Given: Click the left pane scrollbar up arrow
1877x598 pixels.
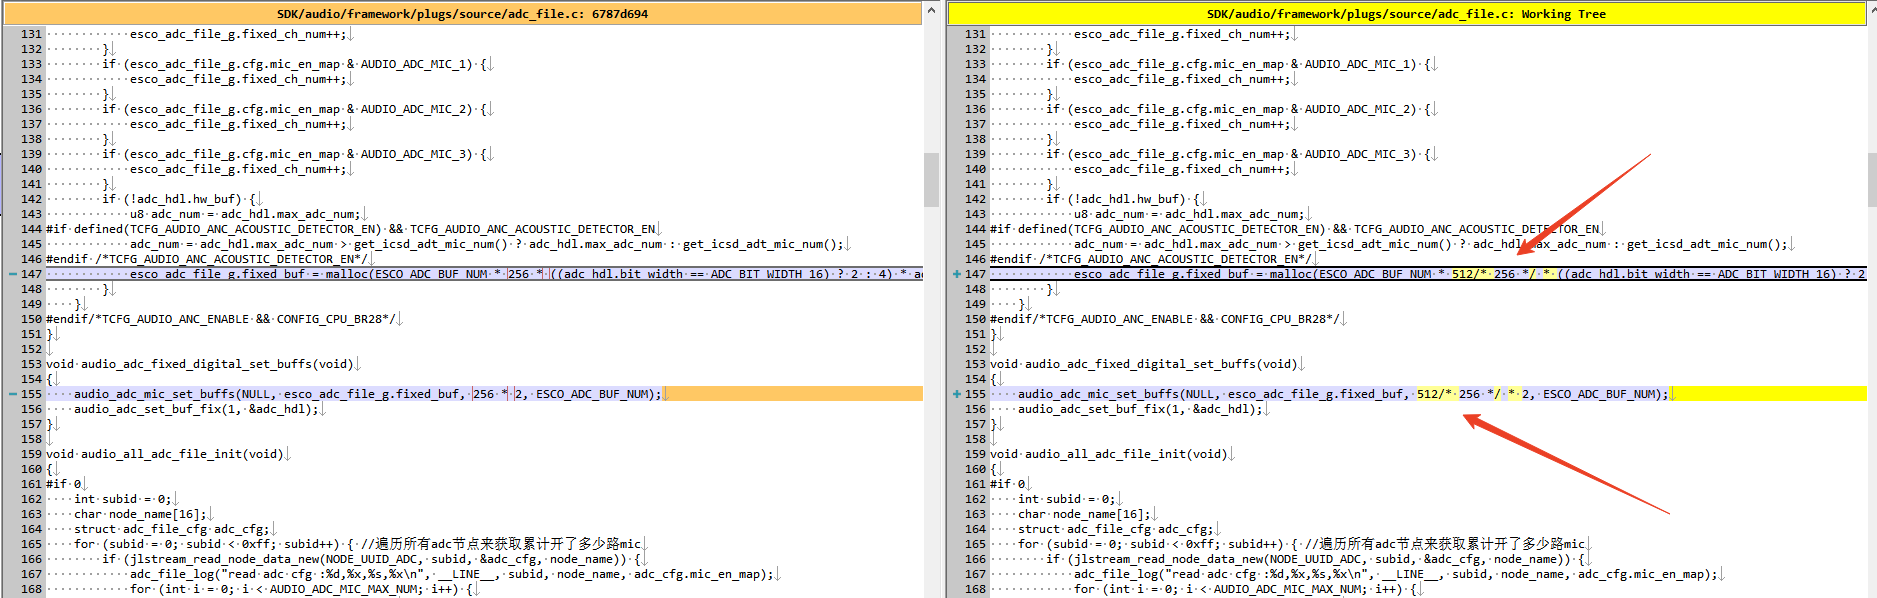Looking at the screenshot, I should point(931,11).
